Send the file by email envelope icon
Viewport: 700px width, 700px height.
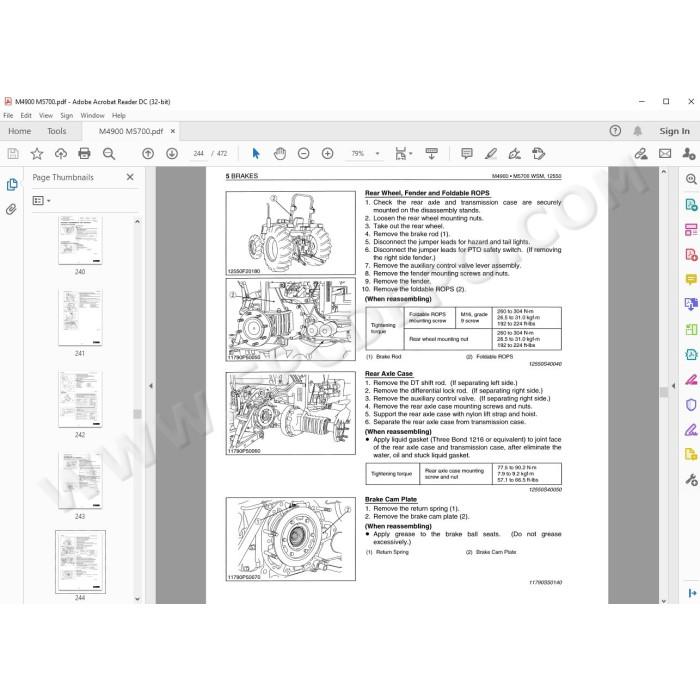(665, 154)
